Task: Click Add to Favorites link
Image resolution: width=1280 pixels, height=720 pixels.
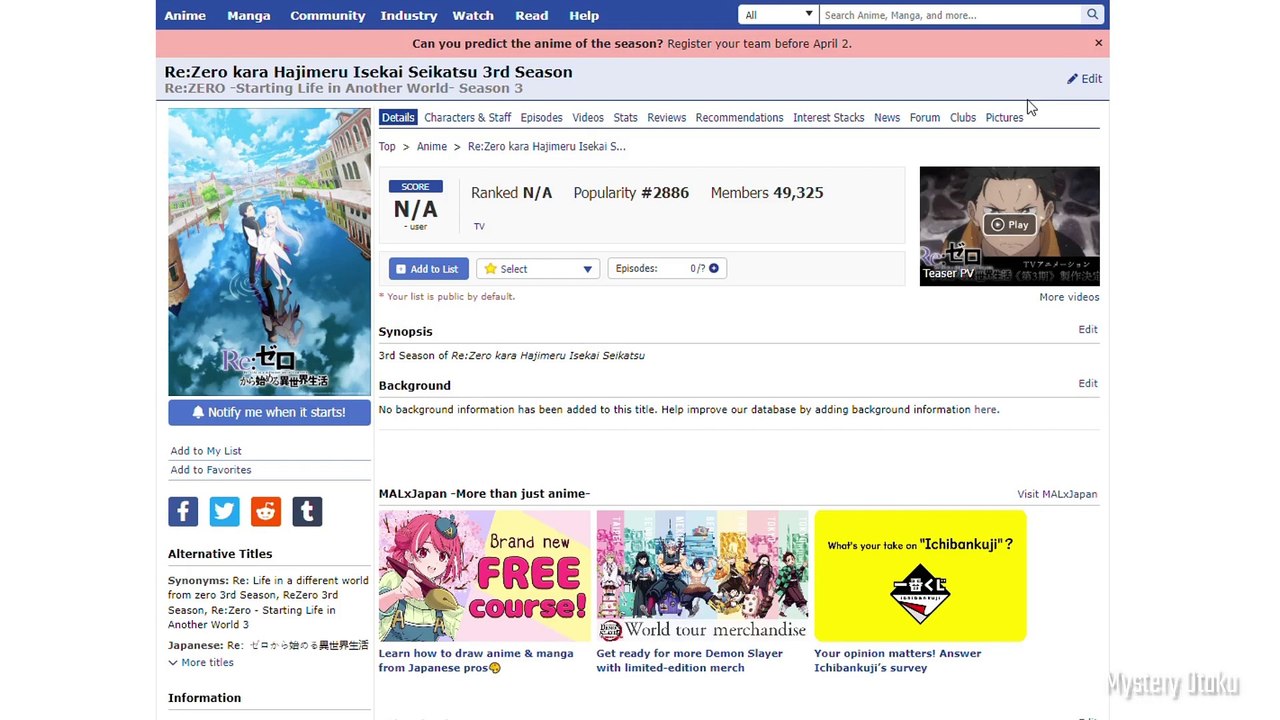Action: (211, 470)
